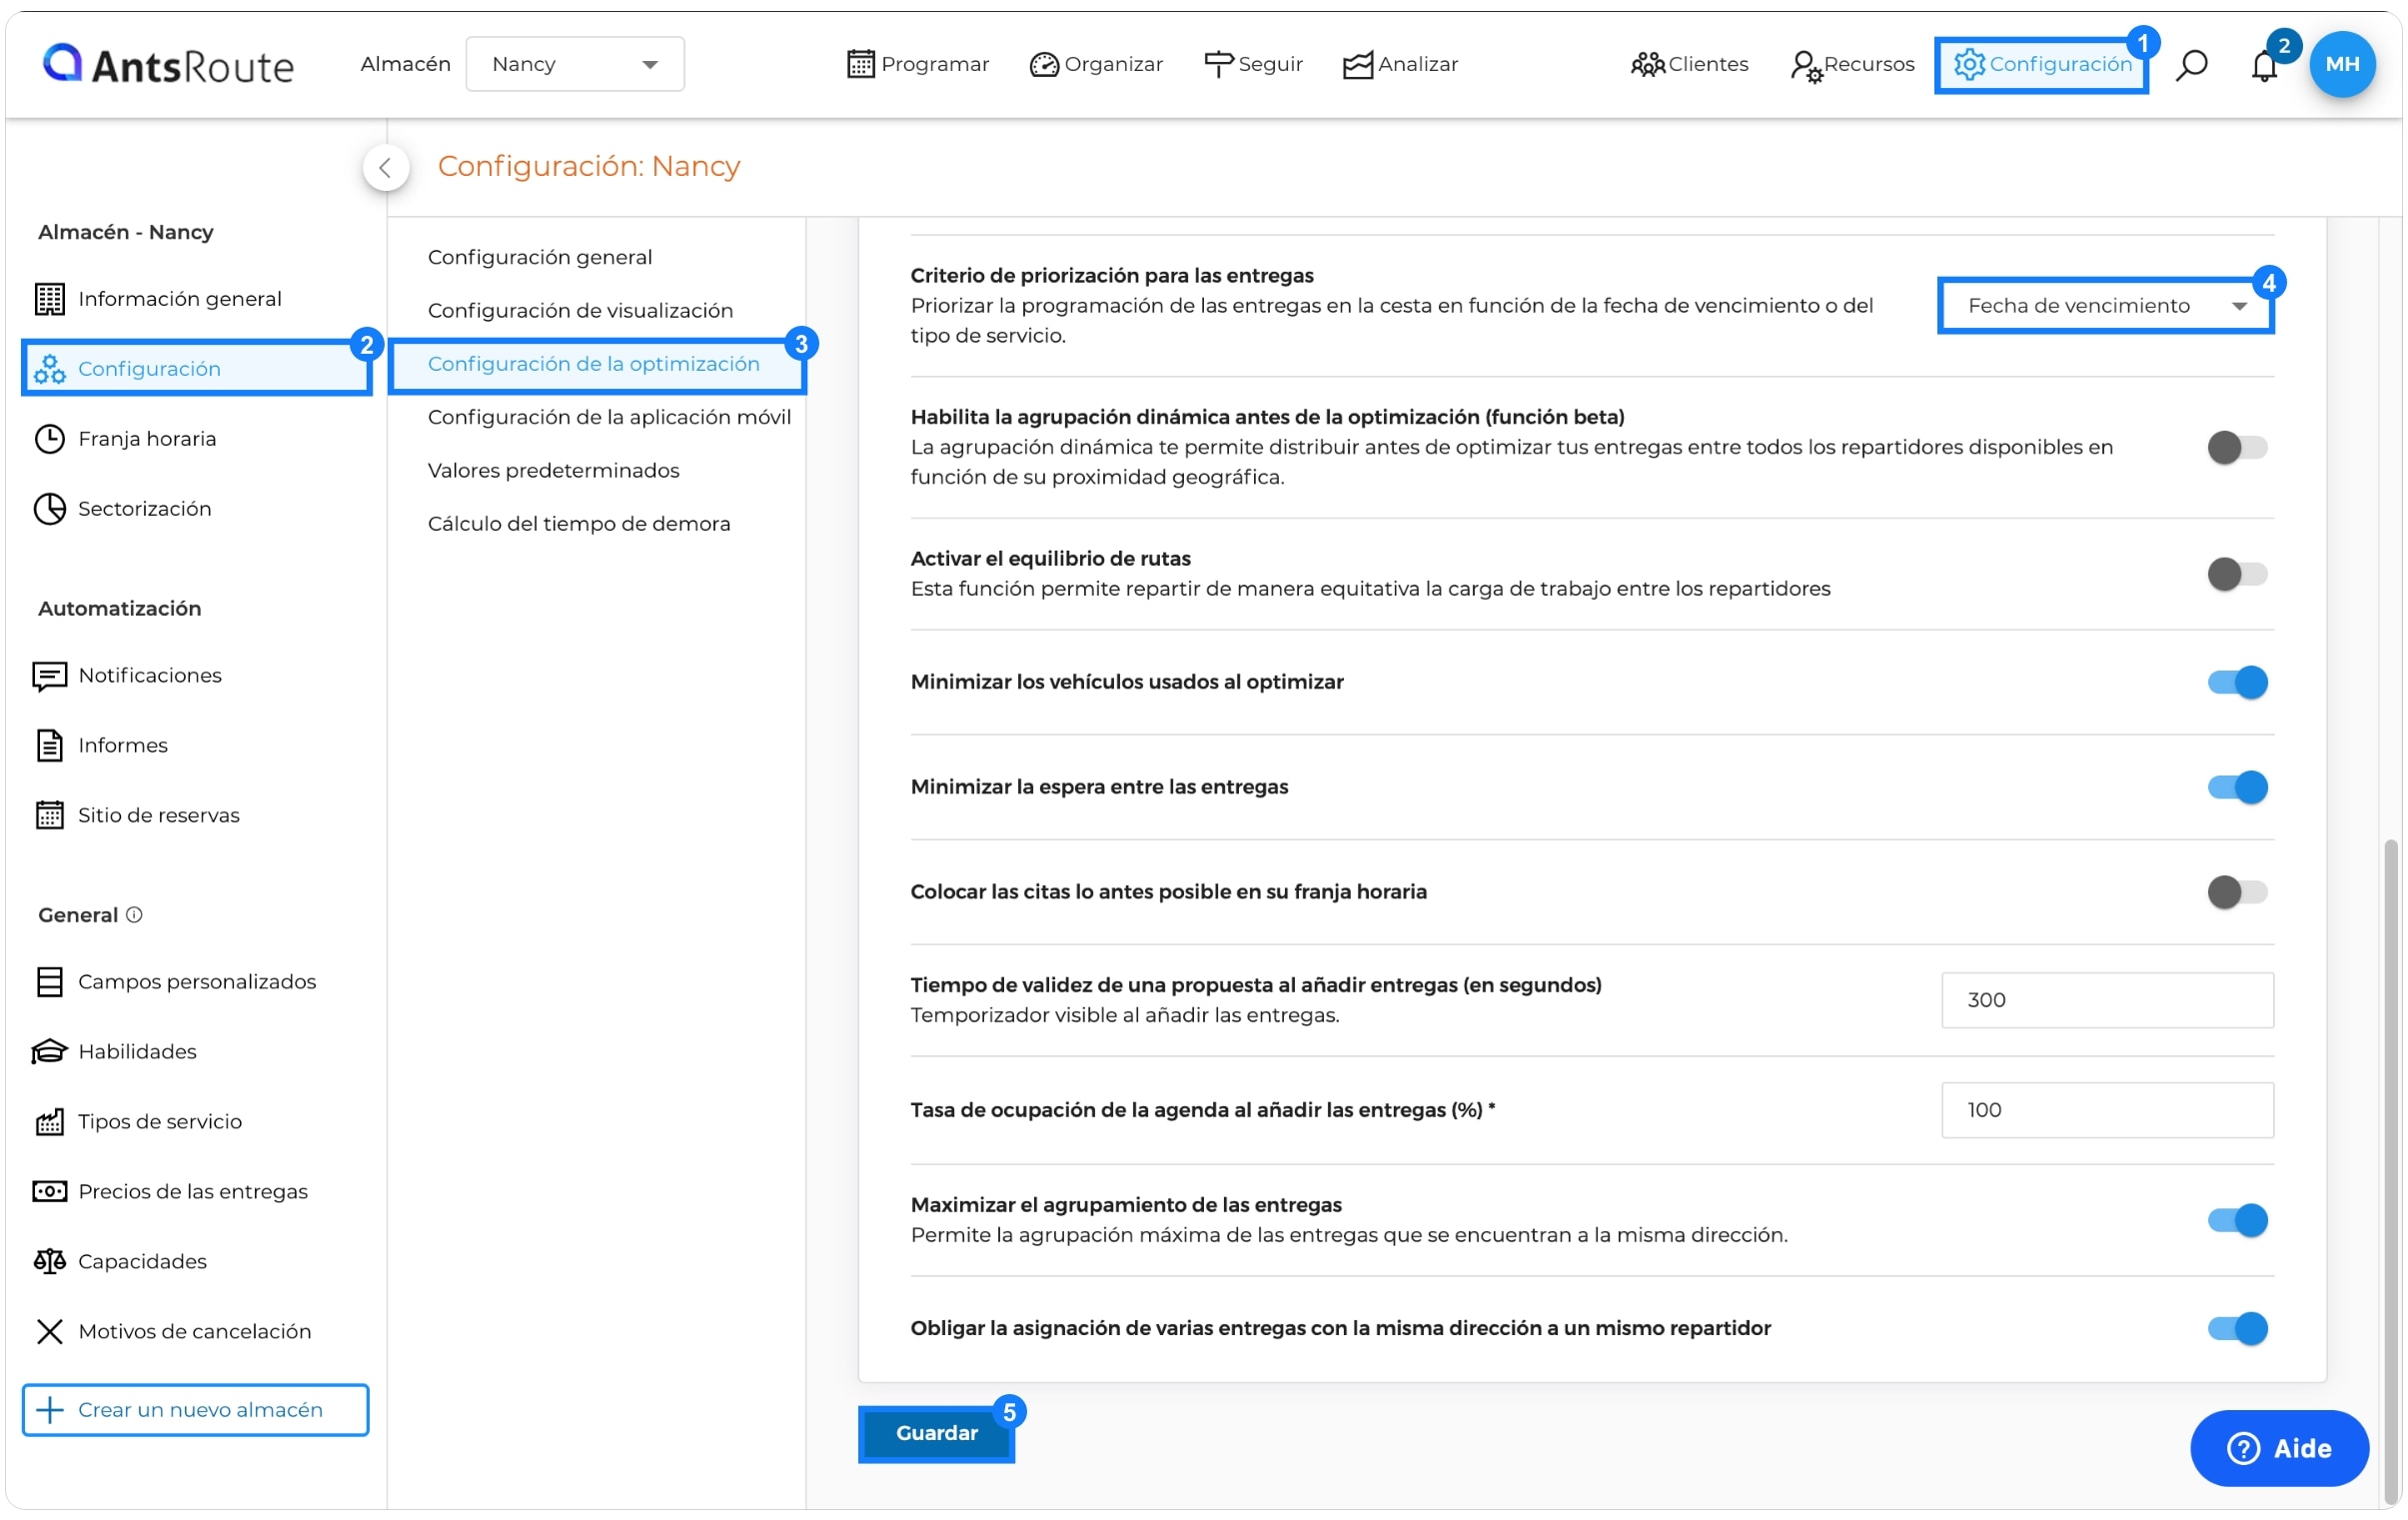
Task: Enable dynamic grouping before optimization toggle
Action: coord(2236,447)
